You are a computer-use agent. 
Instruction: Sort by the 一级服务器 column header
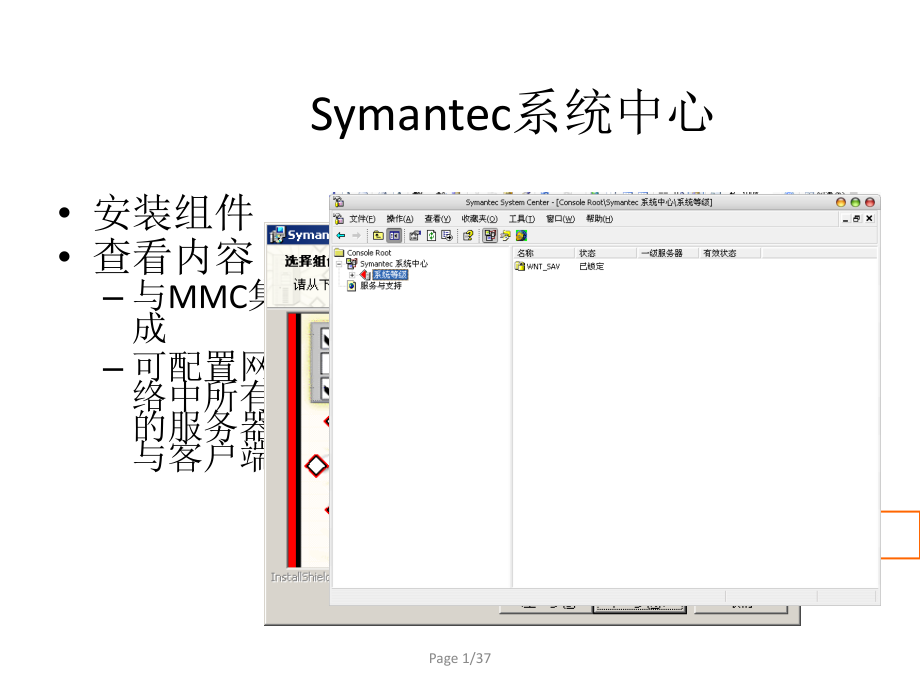pos(668,253)
